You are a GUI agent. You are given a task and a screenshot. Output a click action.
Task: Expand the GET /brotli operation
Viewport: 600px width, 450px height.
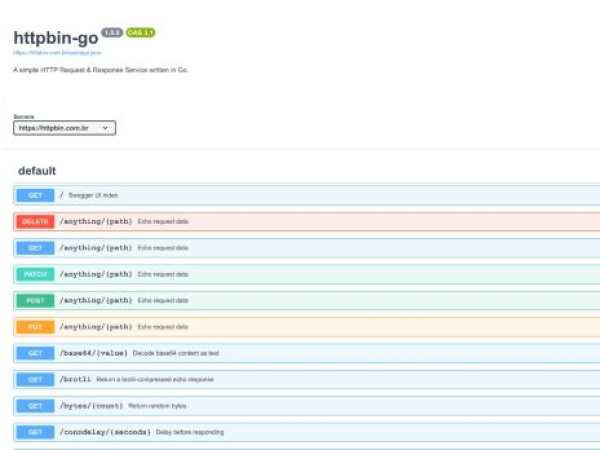307,380
